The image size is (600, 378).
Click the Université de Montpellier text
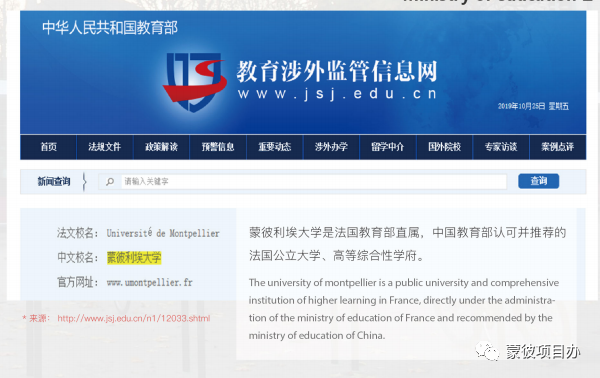(x=163, y=233)
